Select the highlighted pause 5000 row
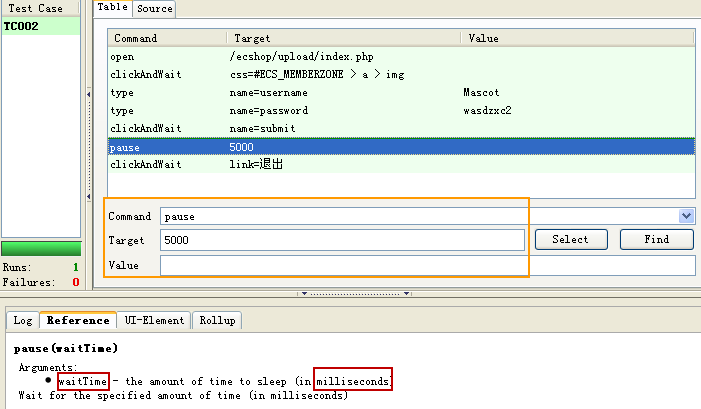Viewport: 701px width, 409px height. pyautogui.click(x=401, y=147)
